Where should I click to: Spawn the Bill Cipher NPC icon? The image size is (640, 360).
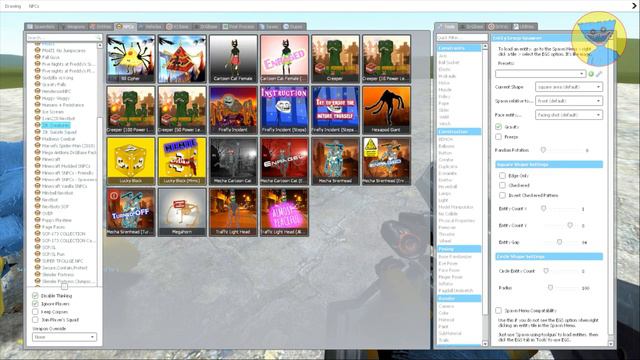pyautogui.click(x=131, y=59)
